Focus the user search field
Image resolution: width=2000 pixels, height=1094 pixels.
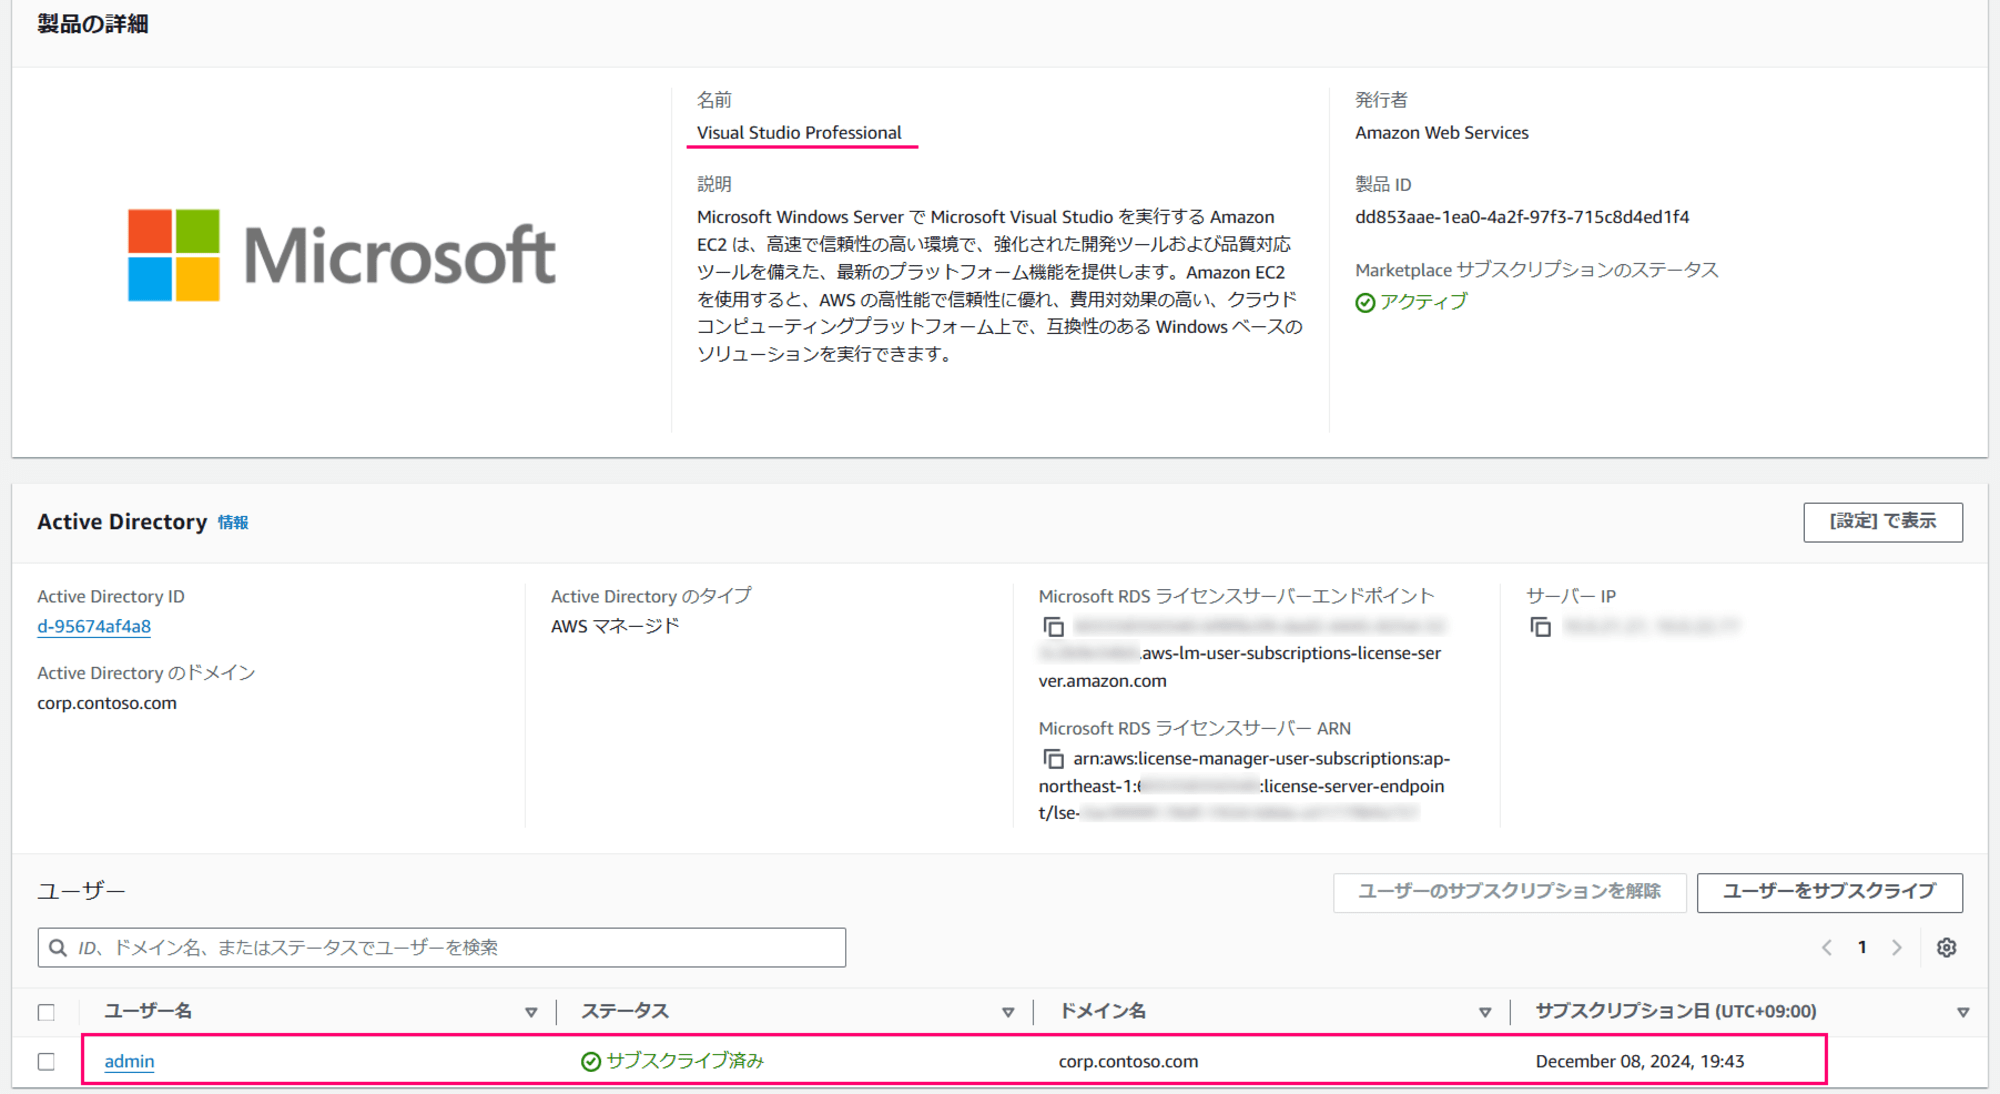442,947
